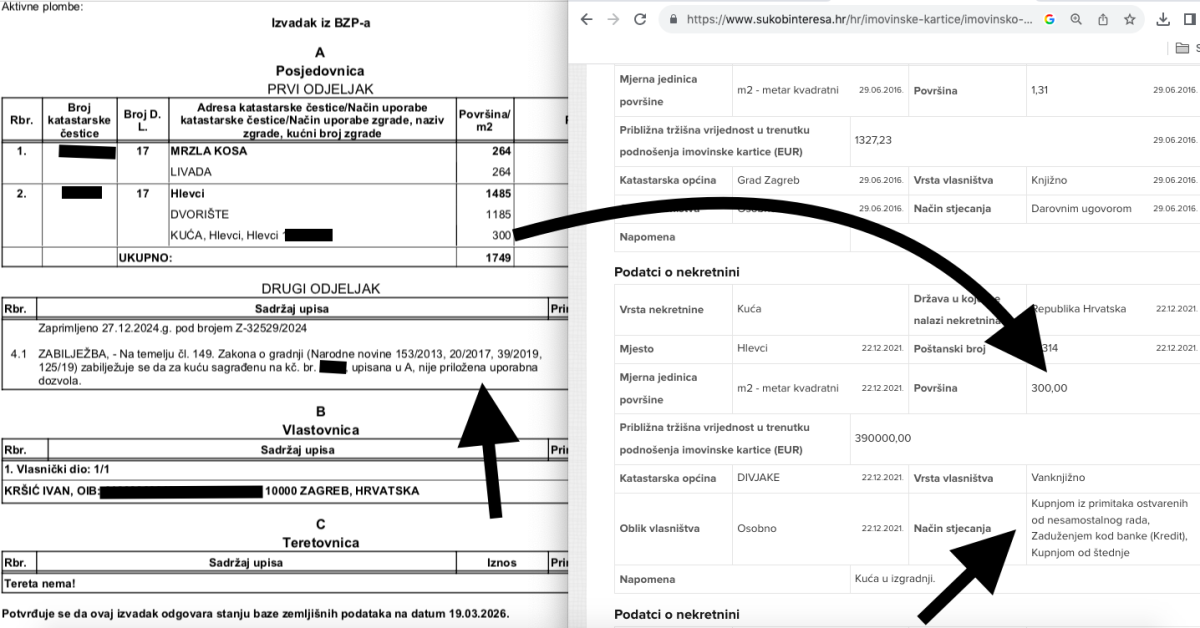Click the 'Kuća u izgradnji.' note text

tap(893, 579)
